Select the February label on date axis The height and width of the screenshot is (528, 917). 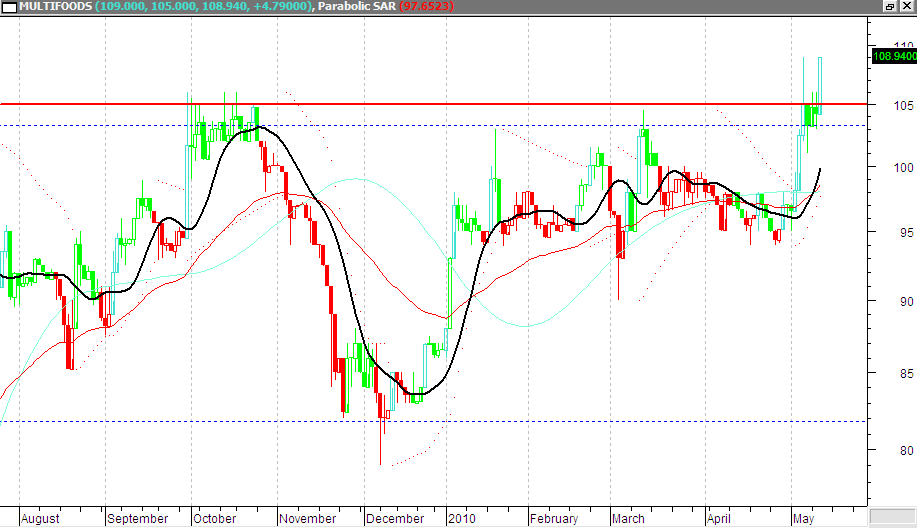(x=554, y=518)
